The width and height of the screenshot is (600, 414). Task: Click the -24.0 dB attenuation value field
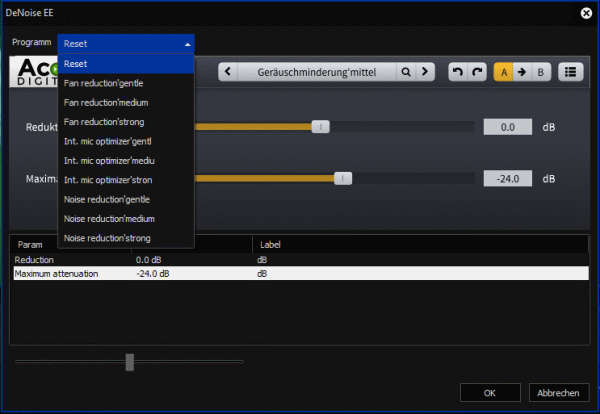pos(507,179)
